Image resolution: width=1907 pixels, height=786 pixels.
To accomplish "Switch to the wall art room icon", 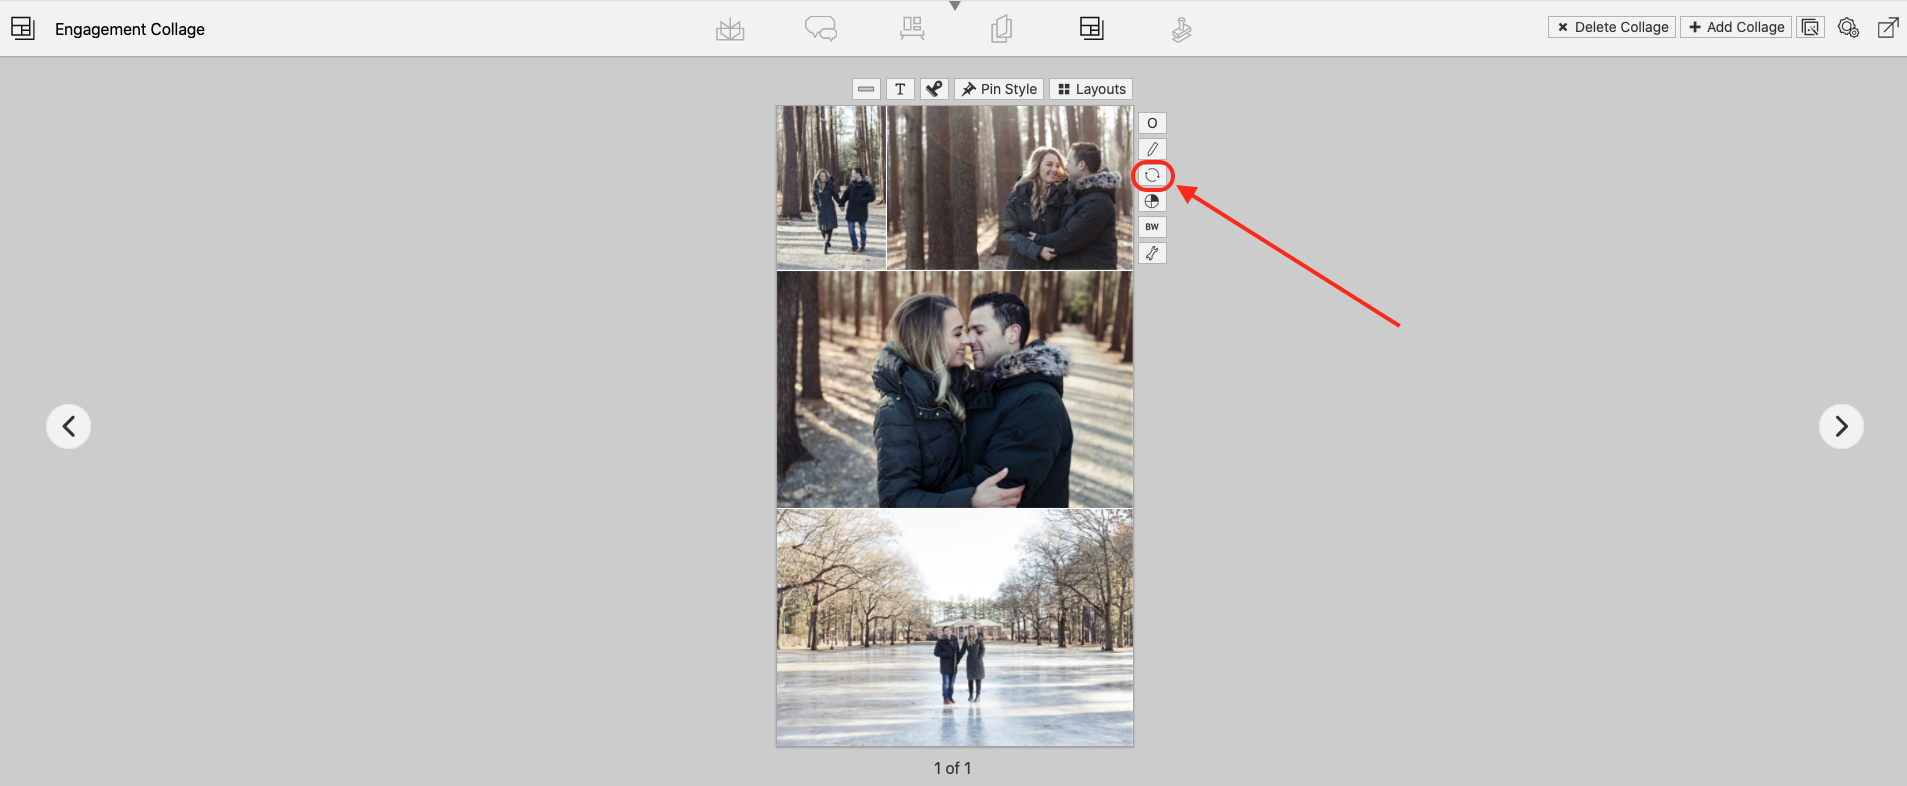I will pyautogui.click(x=911, y=29).
